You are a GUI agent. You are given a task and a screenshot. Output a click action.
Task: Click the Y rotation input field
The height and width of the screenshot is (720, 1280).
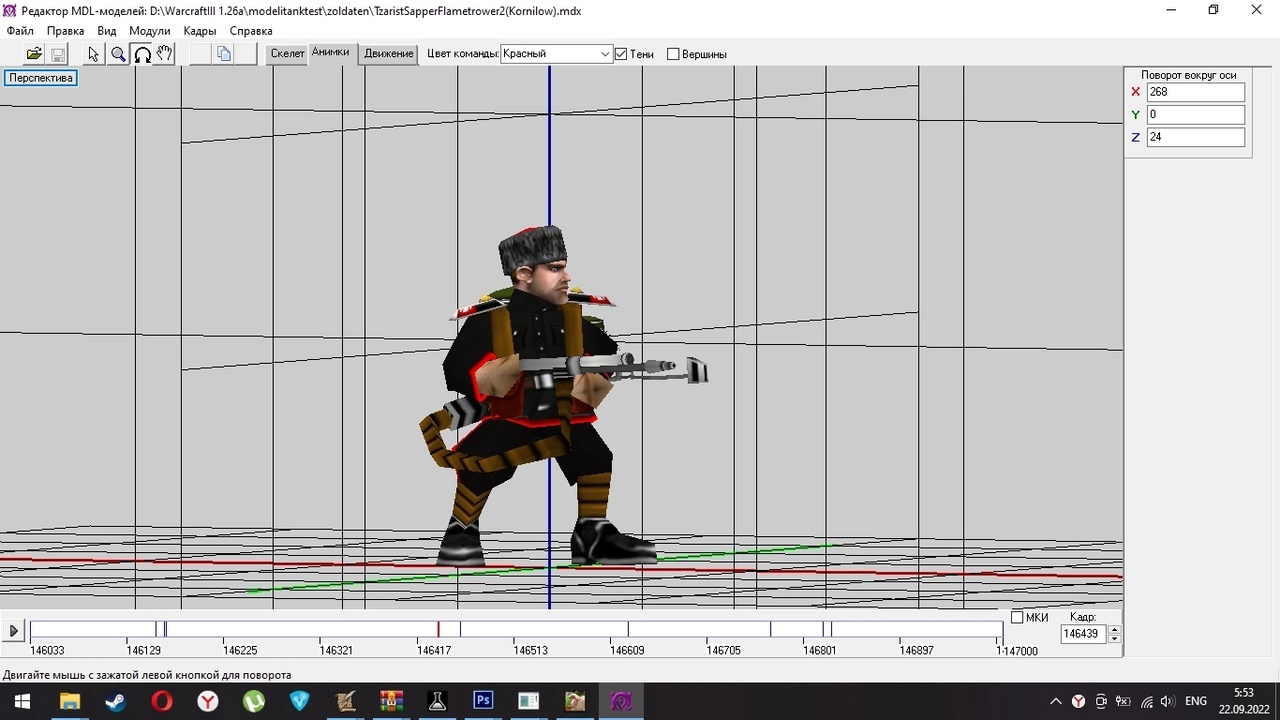point(1195,115)
